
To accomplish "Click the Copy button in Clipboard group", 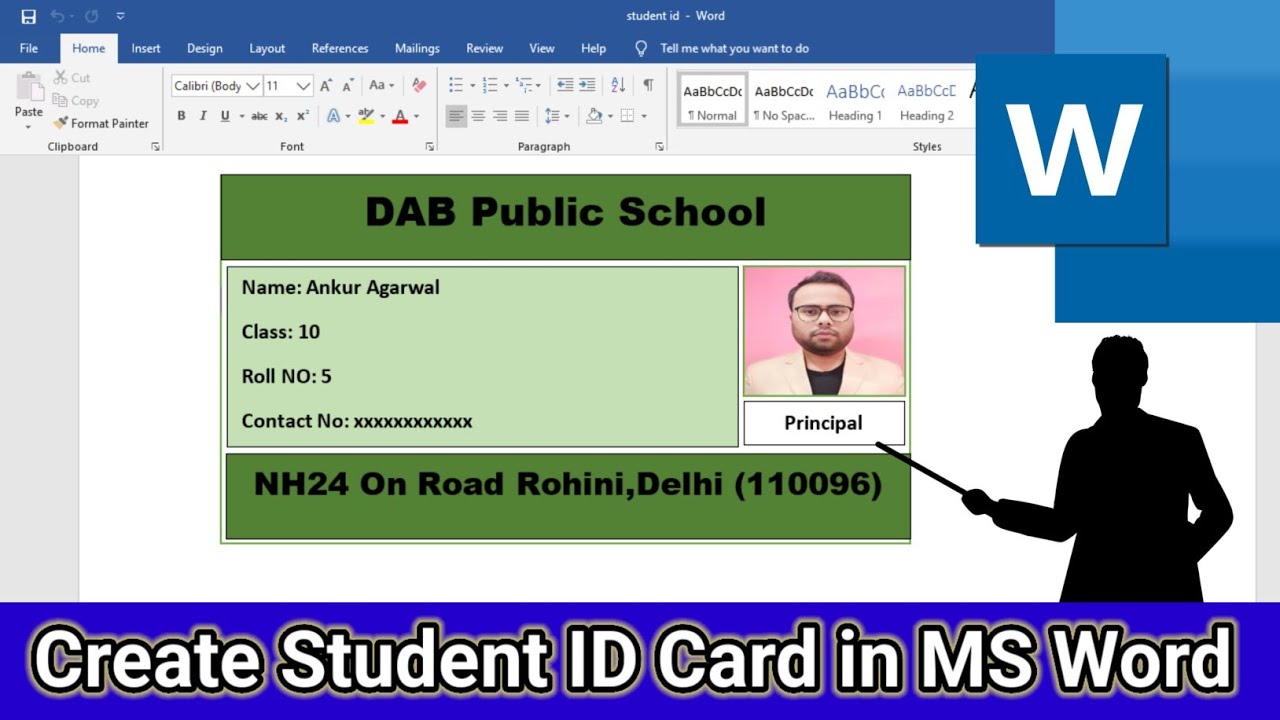I will pos(76,100).
